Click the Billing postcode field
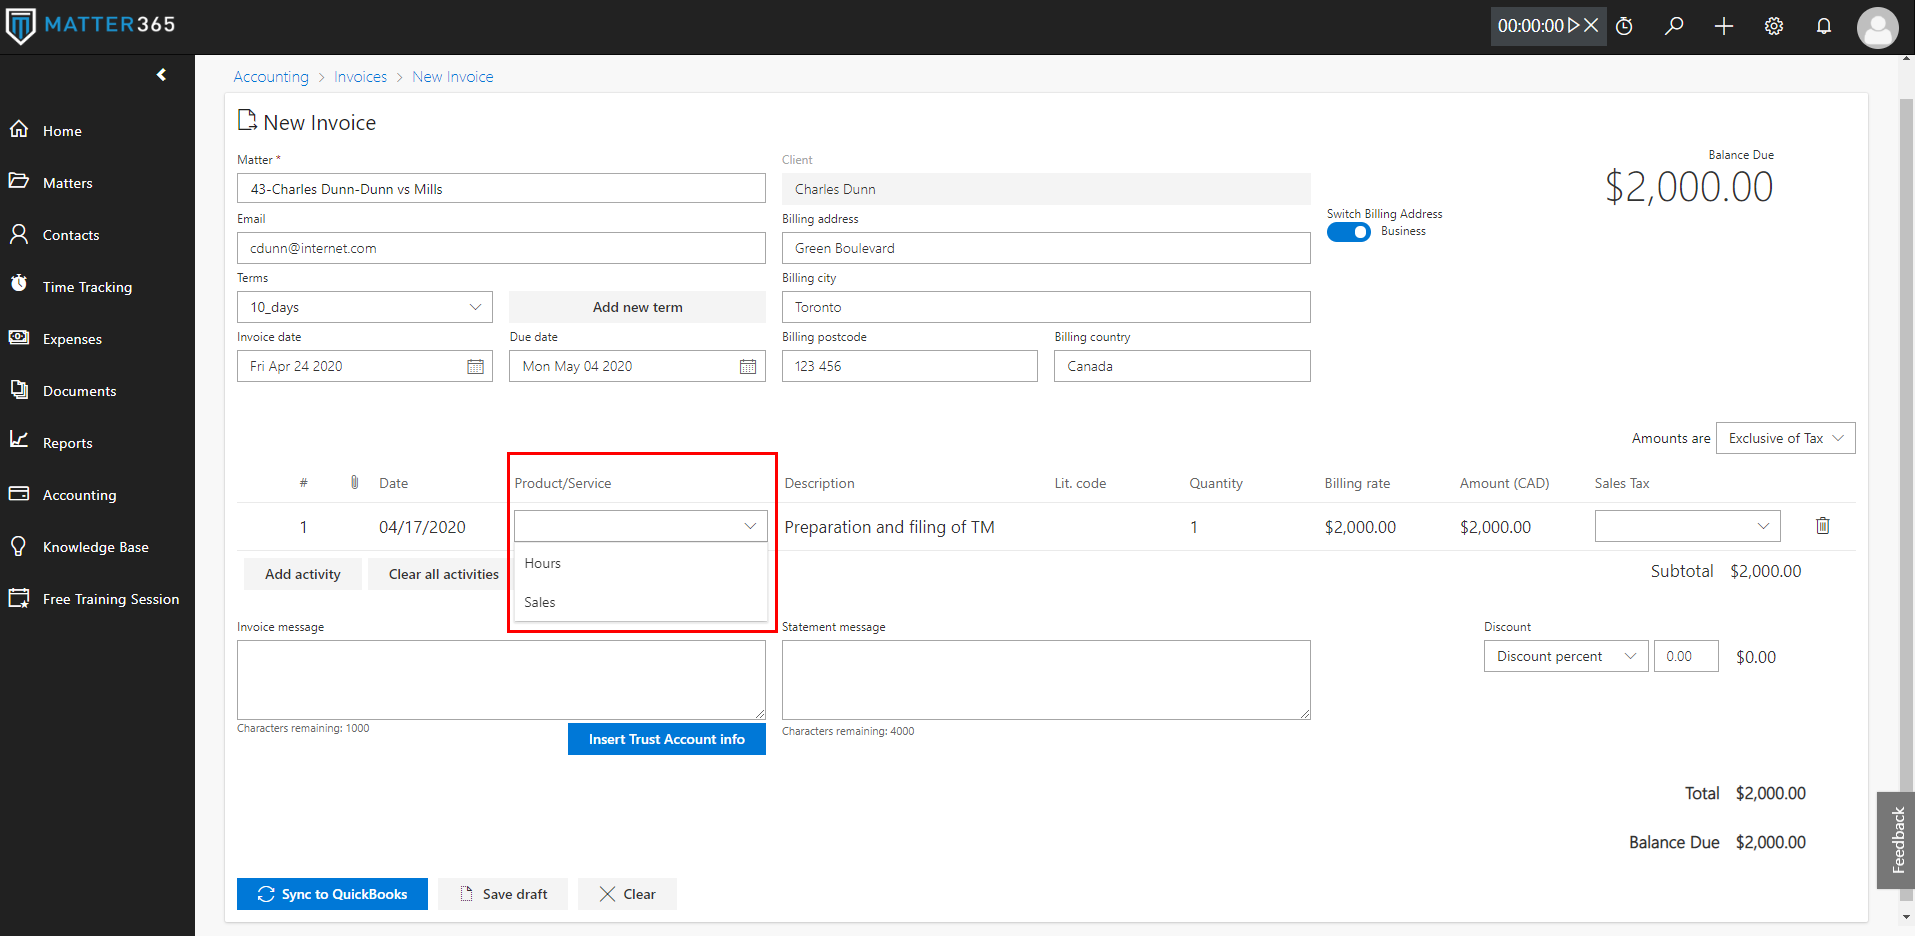Screen dimensions: 1915x936 (910, 366)
